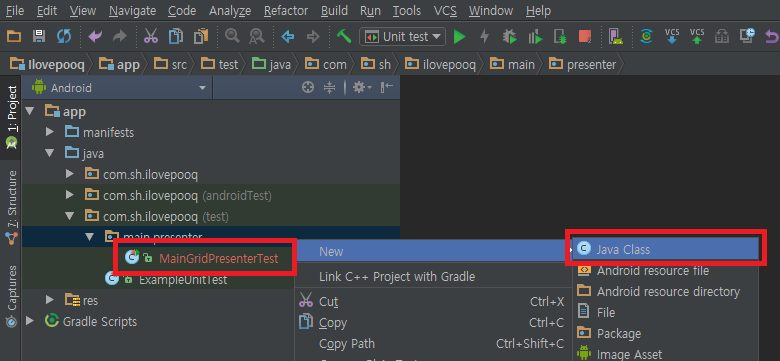
Task: Click the Debug bug icon in toolbar
Action: 510,37
